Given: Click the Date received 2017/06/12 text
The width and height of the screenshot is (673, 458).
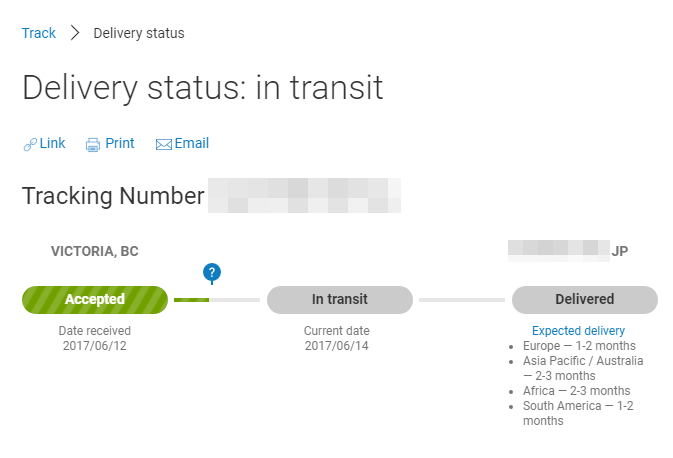Looking at the screenshot, I should click(x=95, y=338).
